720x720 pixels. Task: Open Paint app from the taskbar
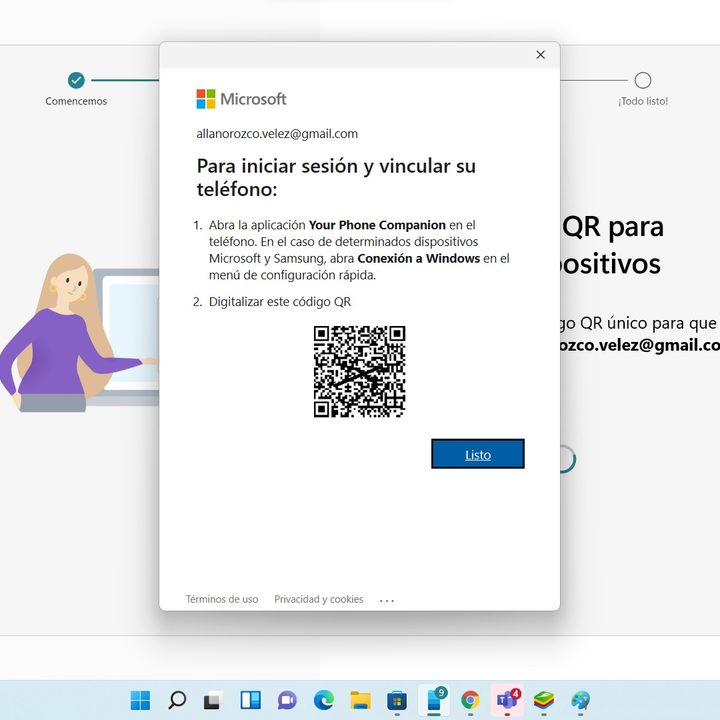pyautogui.click(x=581, y=700)
